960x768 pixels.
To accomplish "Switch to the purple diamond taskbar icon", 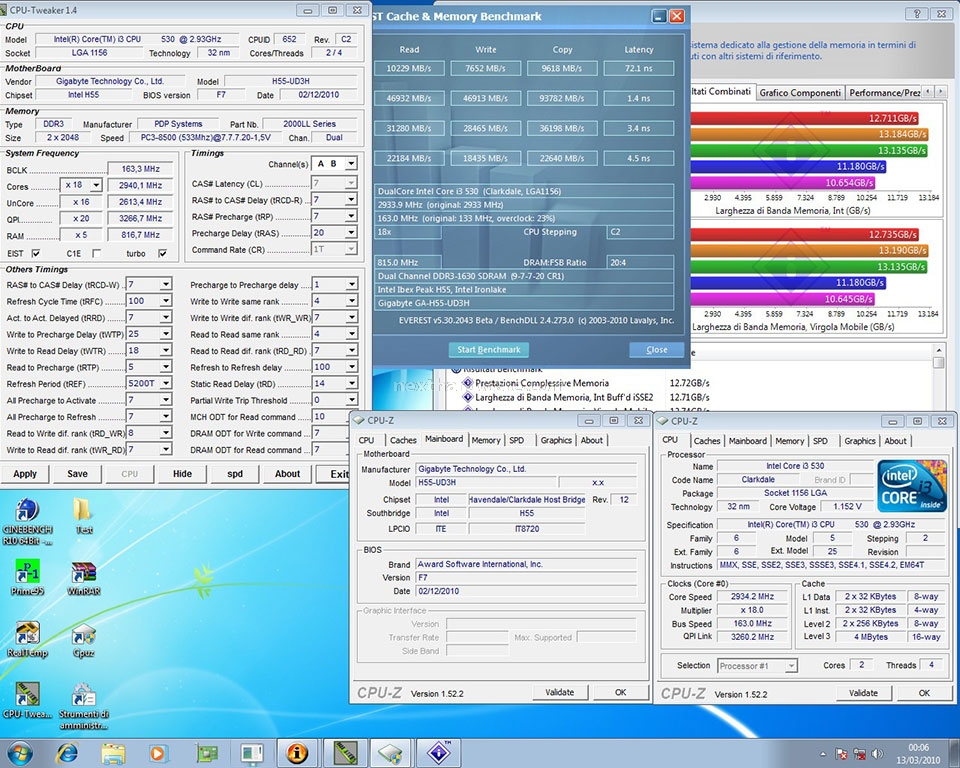I will [438, 753].
